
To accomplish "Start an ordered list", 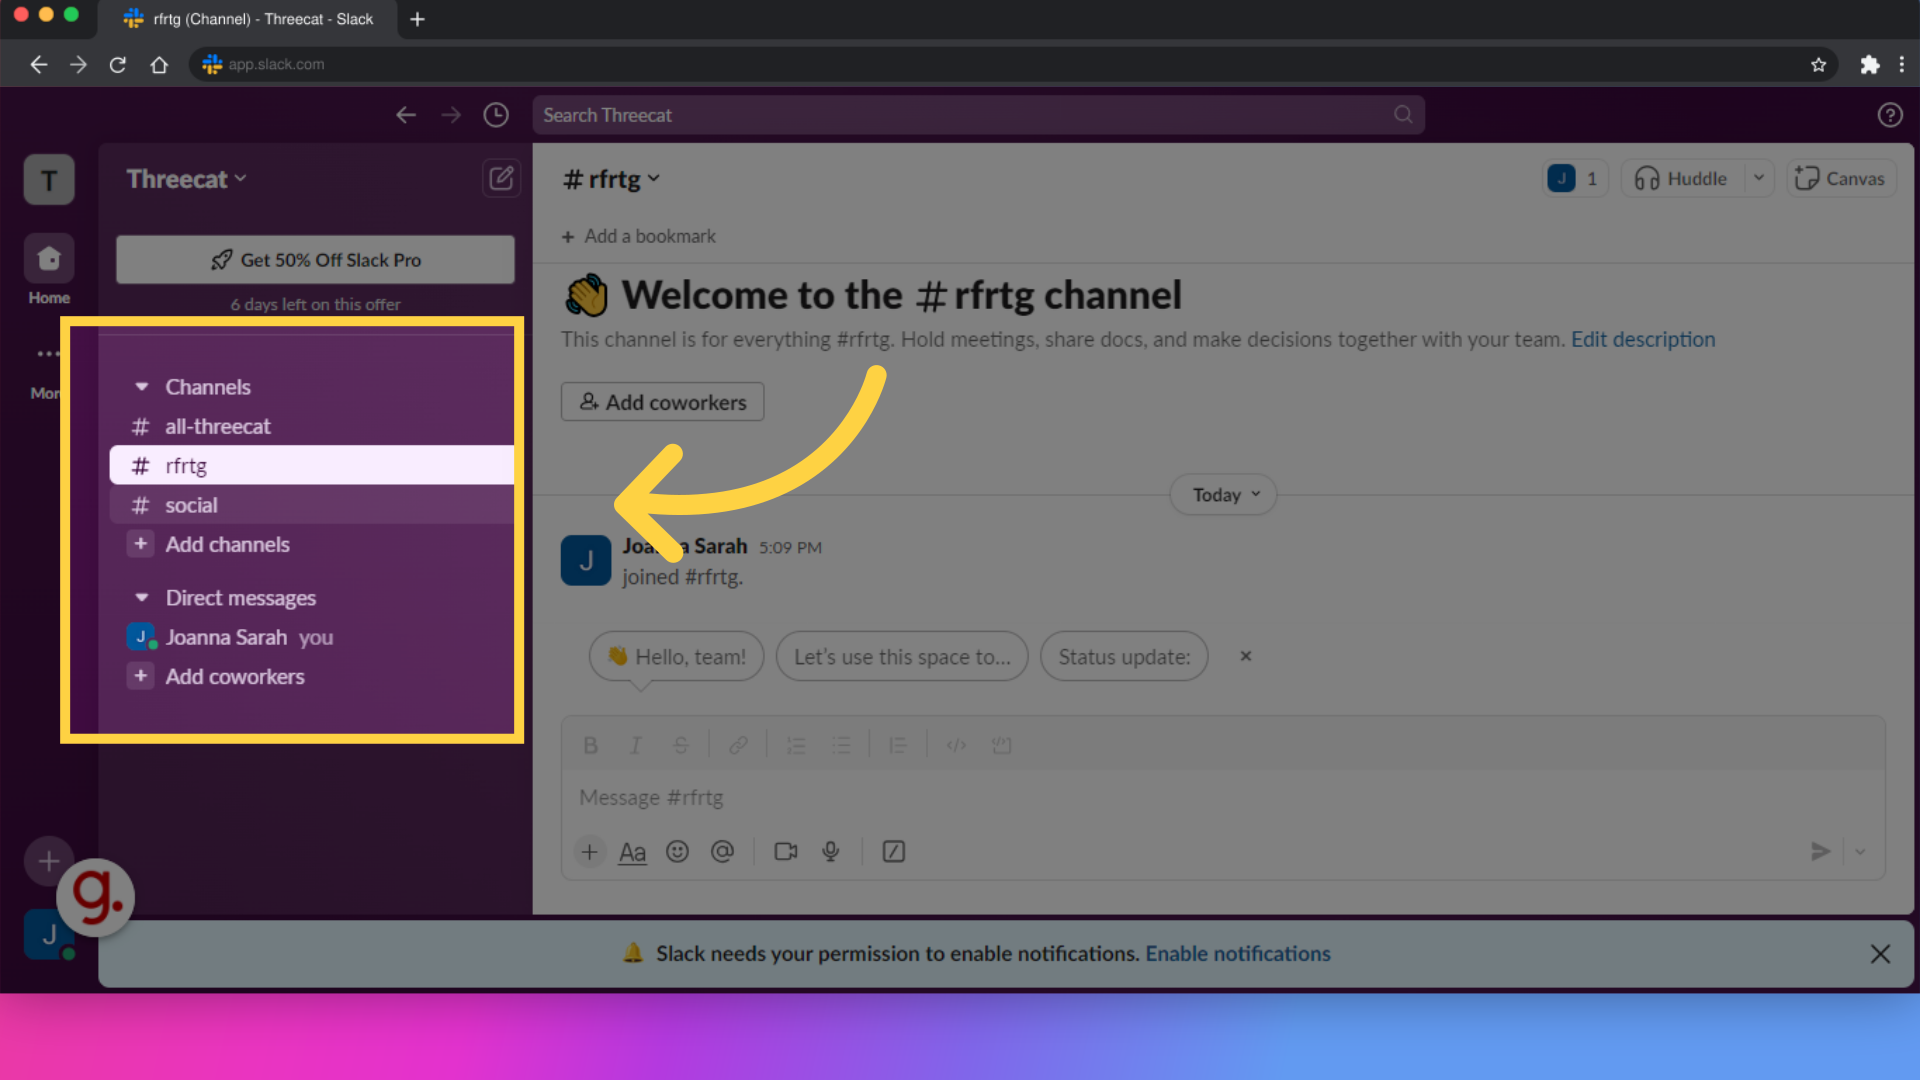I will point(796,746).
